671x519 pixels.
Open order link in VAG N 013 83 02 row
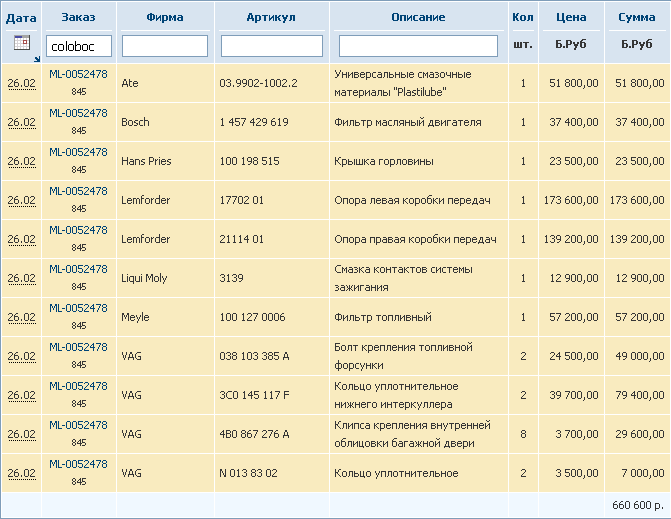(78, 463)
